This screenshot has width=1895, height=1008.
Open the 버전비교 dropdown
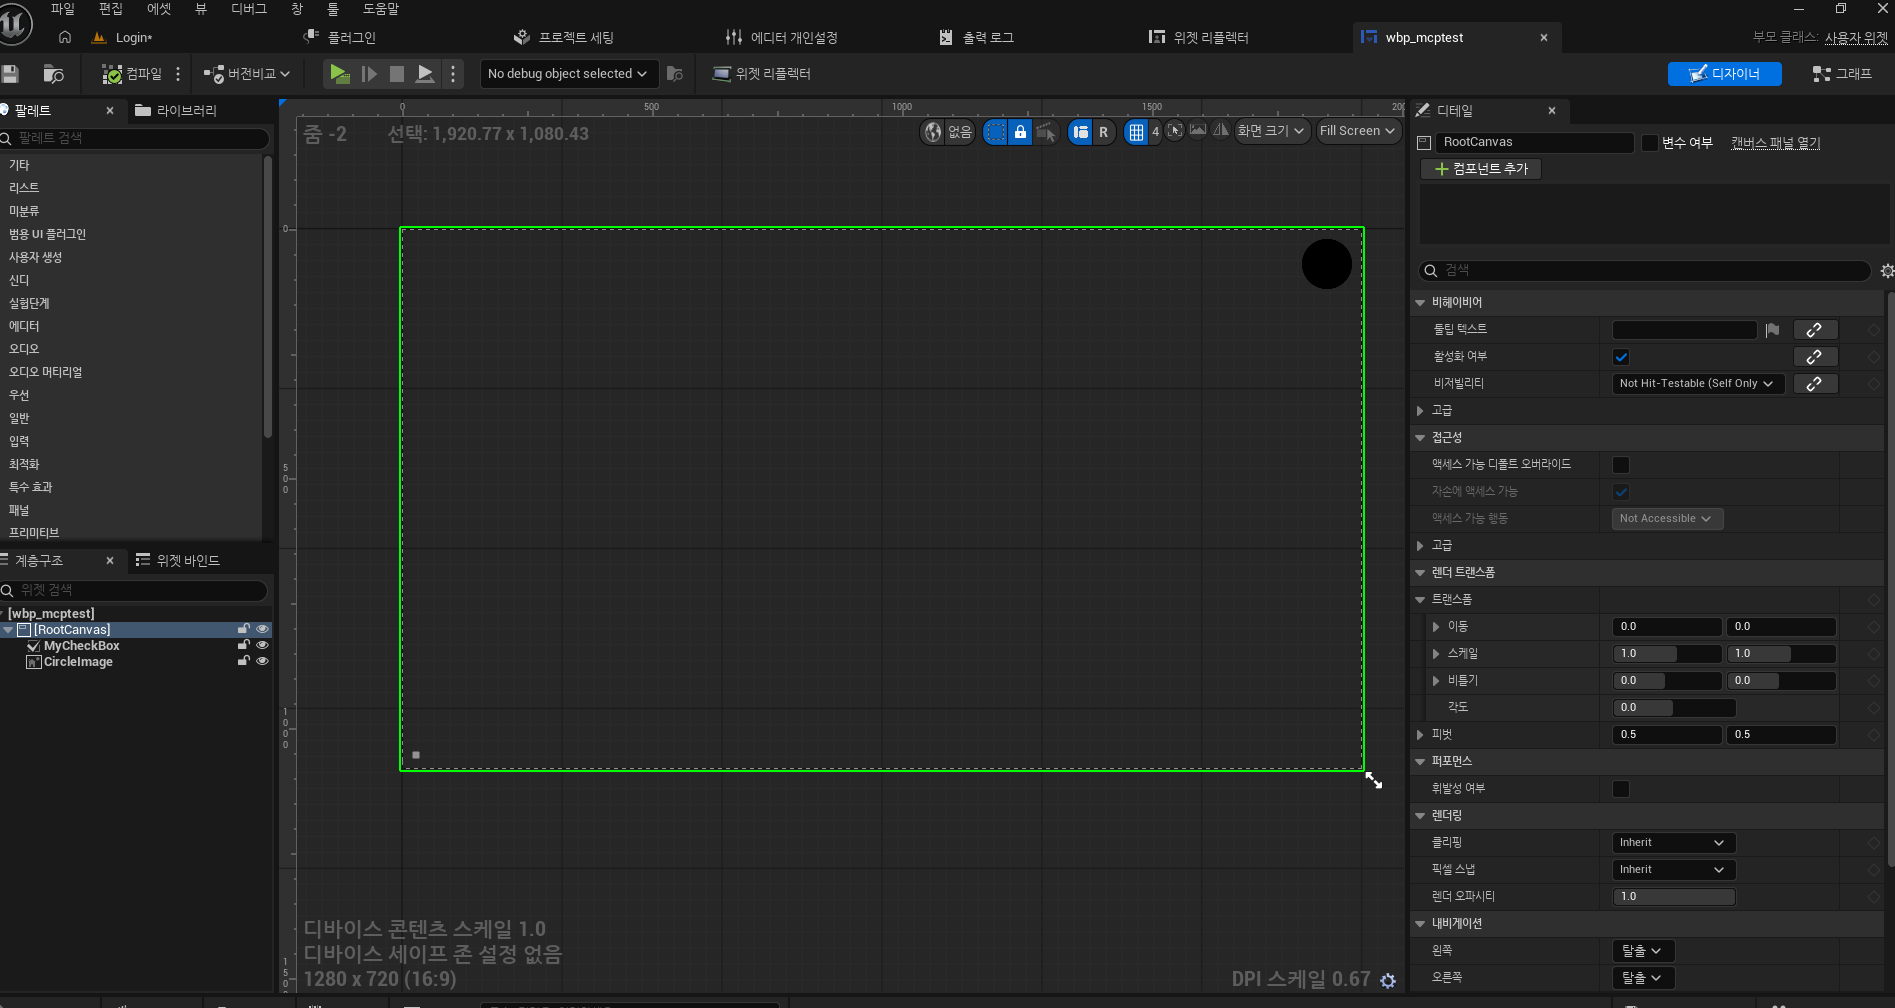coord(247,74)
